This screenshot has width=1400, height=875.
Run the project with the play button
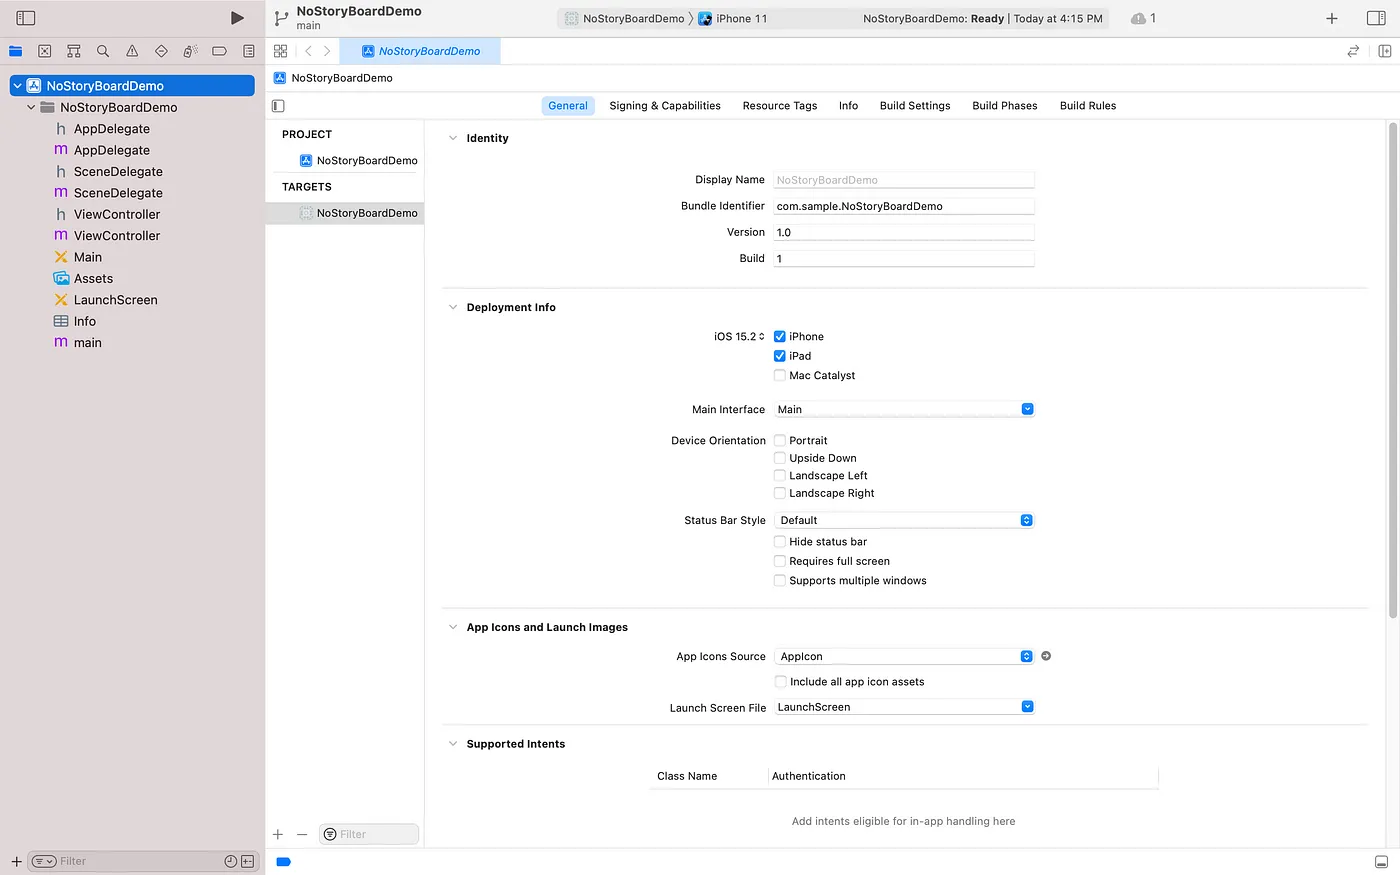pos(237,18)
